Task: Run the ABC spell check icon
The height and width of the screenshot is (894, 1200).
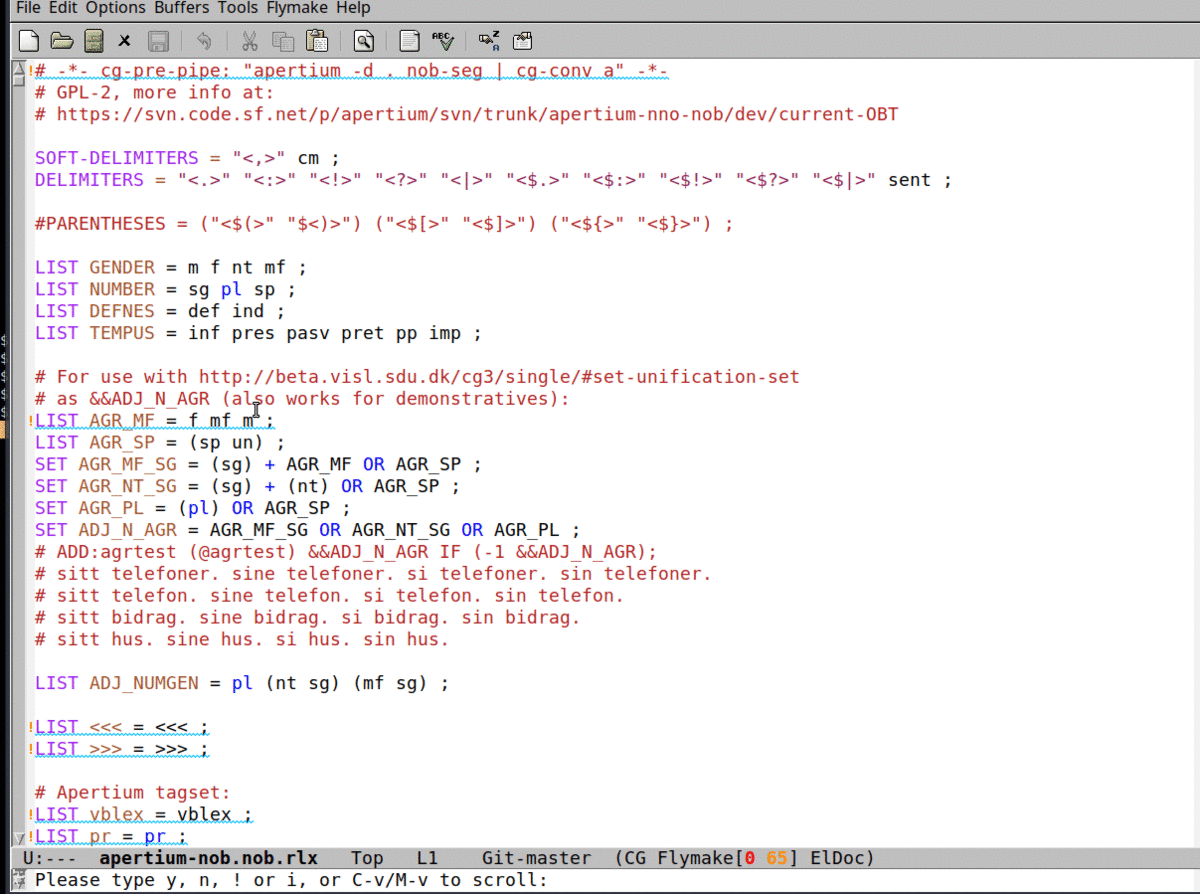Action: pos(442,41)
